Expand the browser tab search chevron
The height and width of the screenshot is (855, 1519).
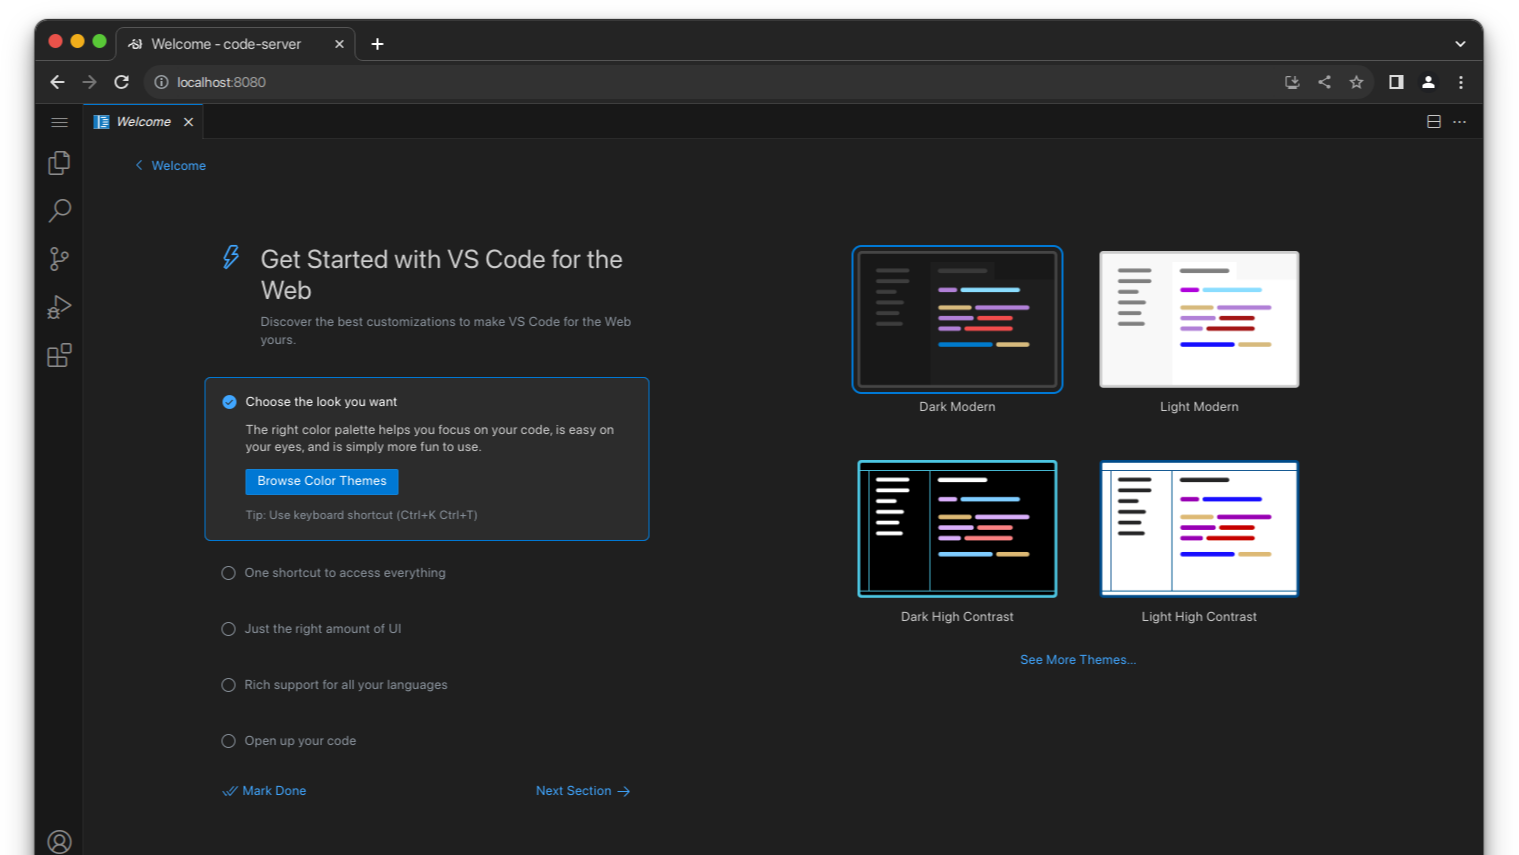coord(1460,44)
